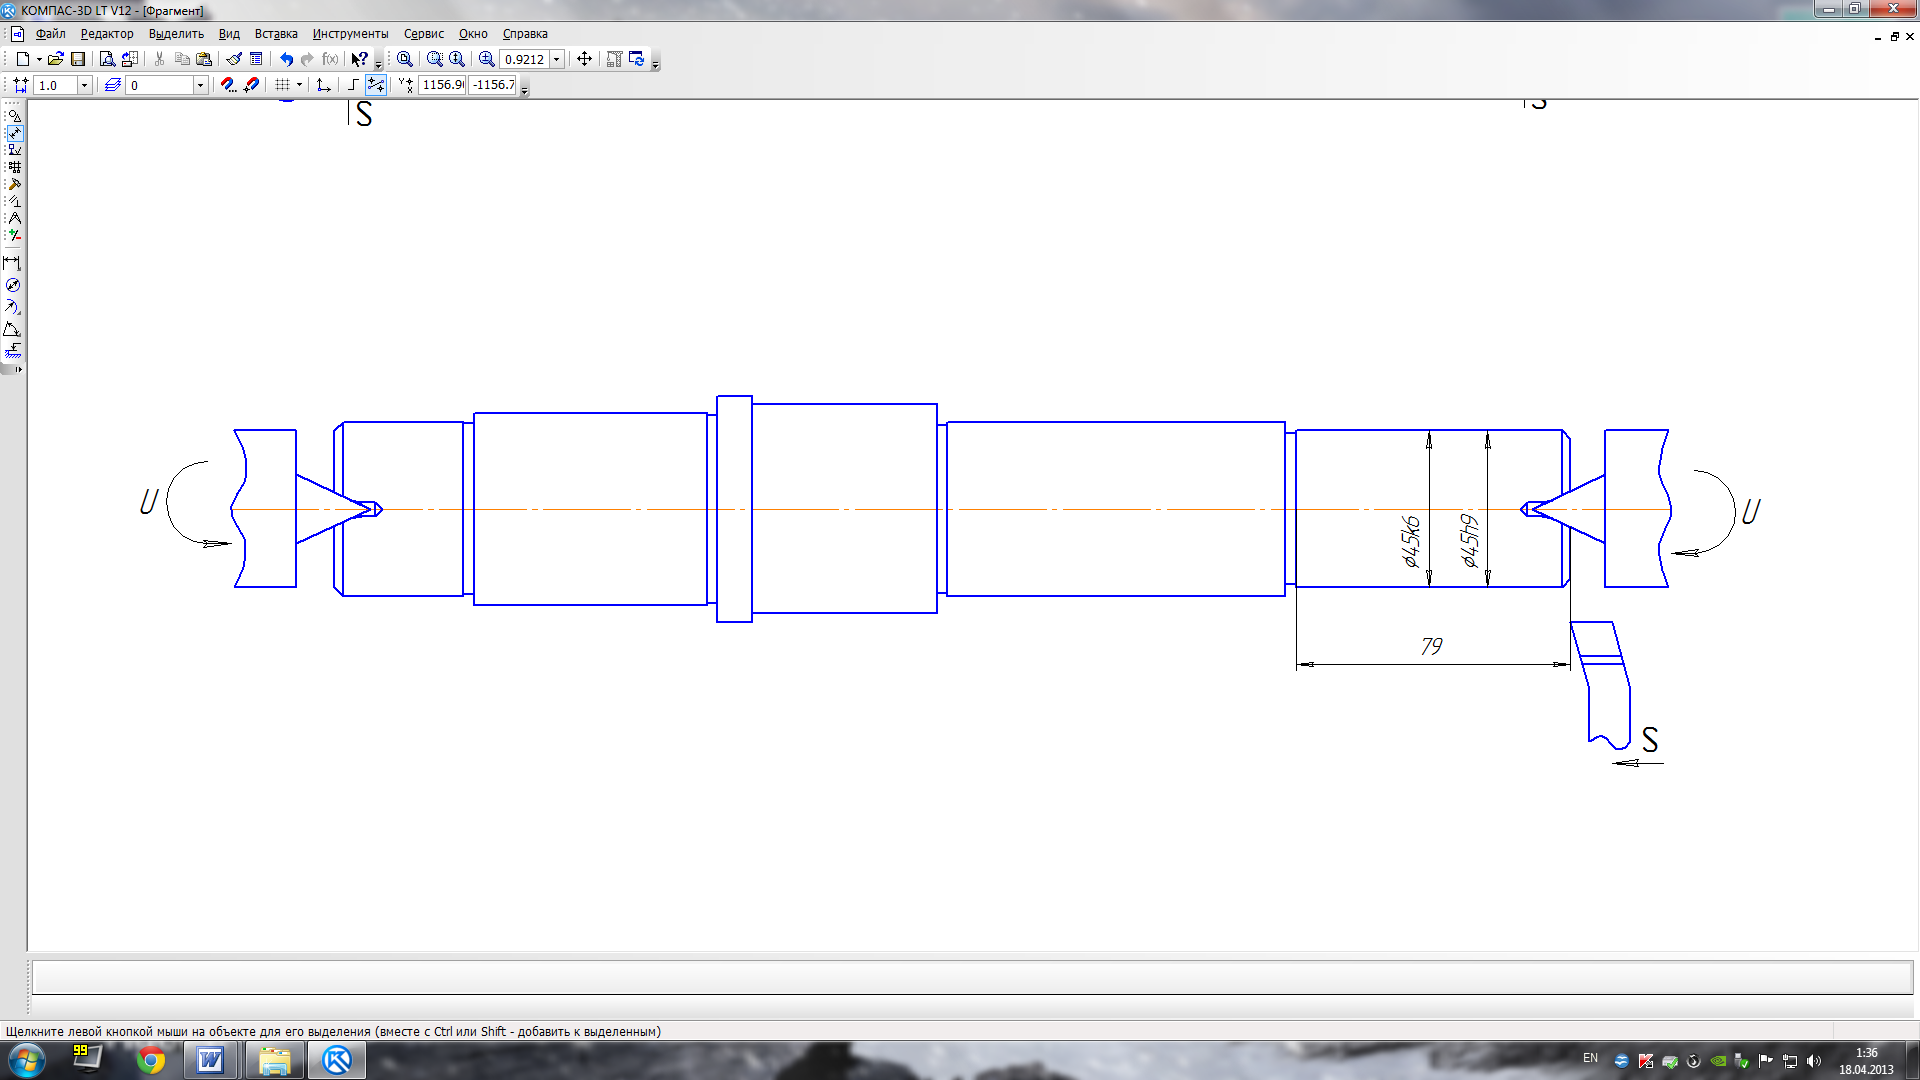Activate the Pan move view tool
The height and width of the screenshot is (1080, 1920).
pyautogui.click(x=585, y=59)
